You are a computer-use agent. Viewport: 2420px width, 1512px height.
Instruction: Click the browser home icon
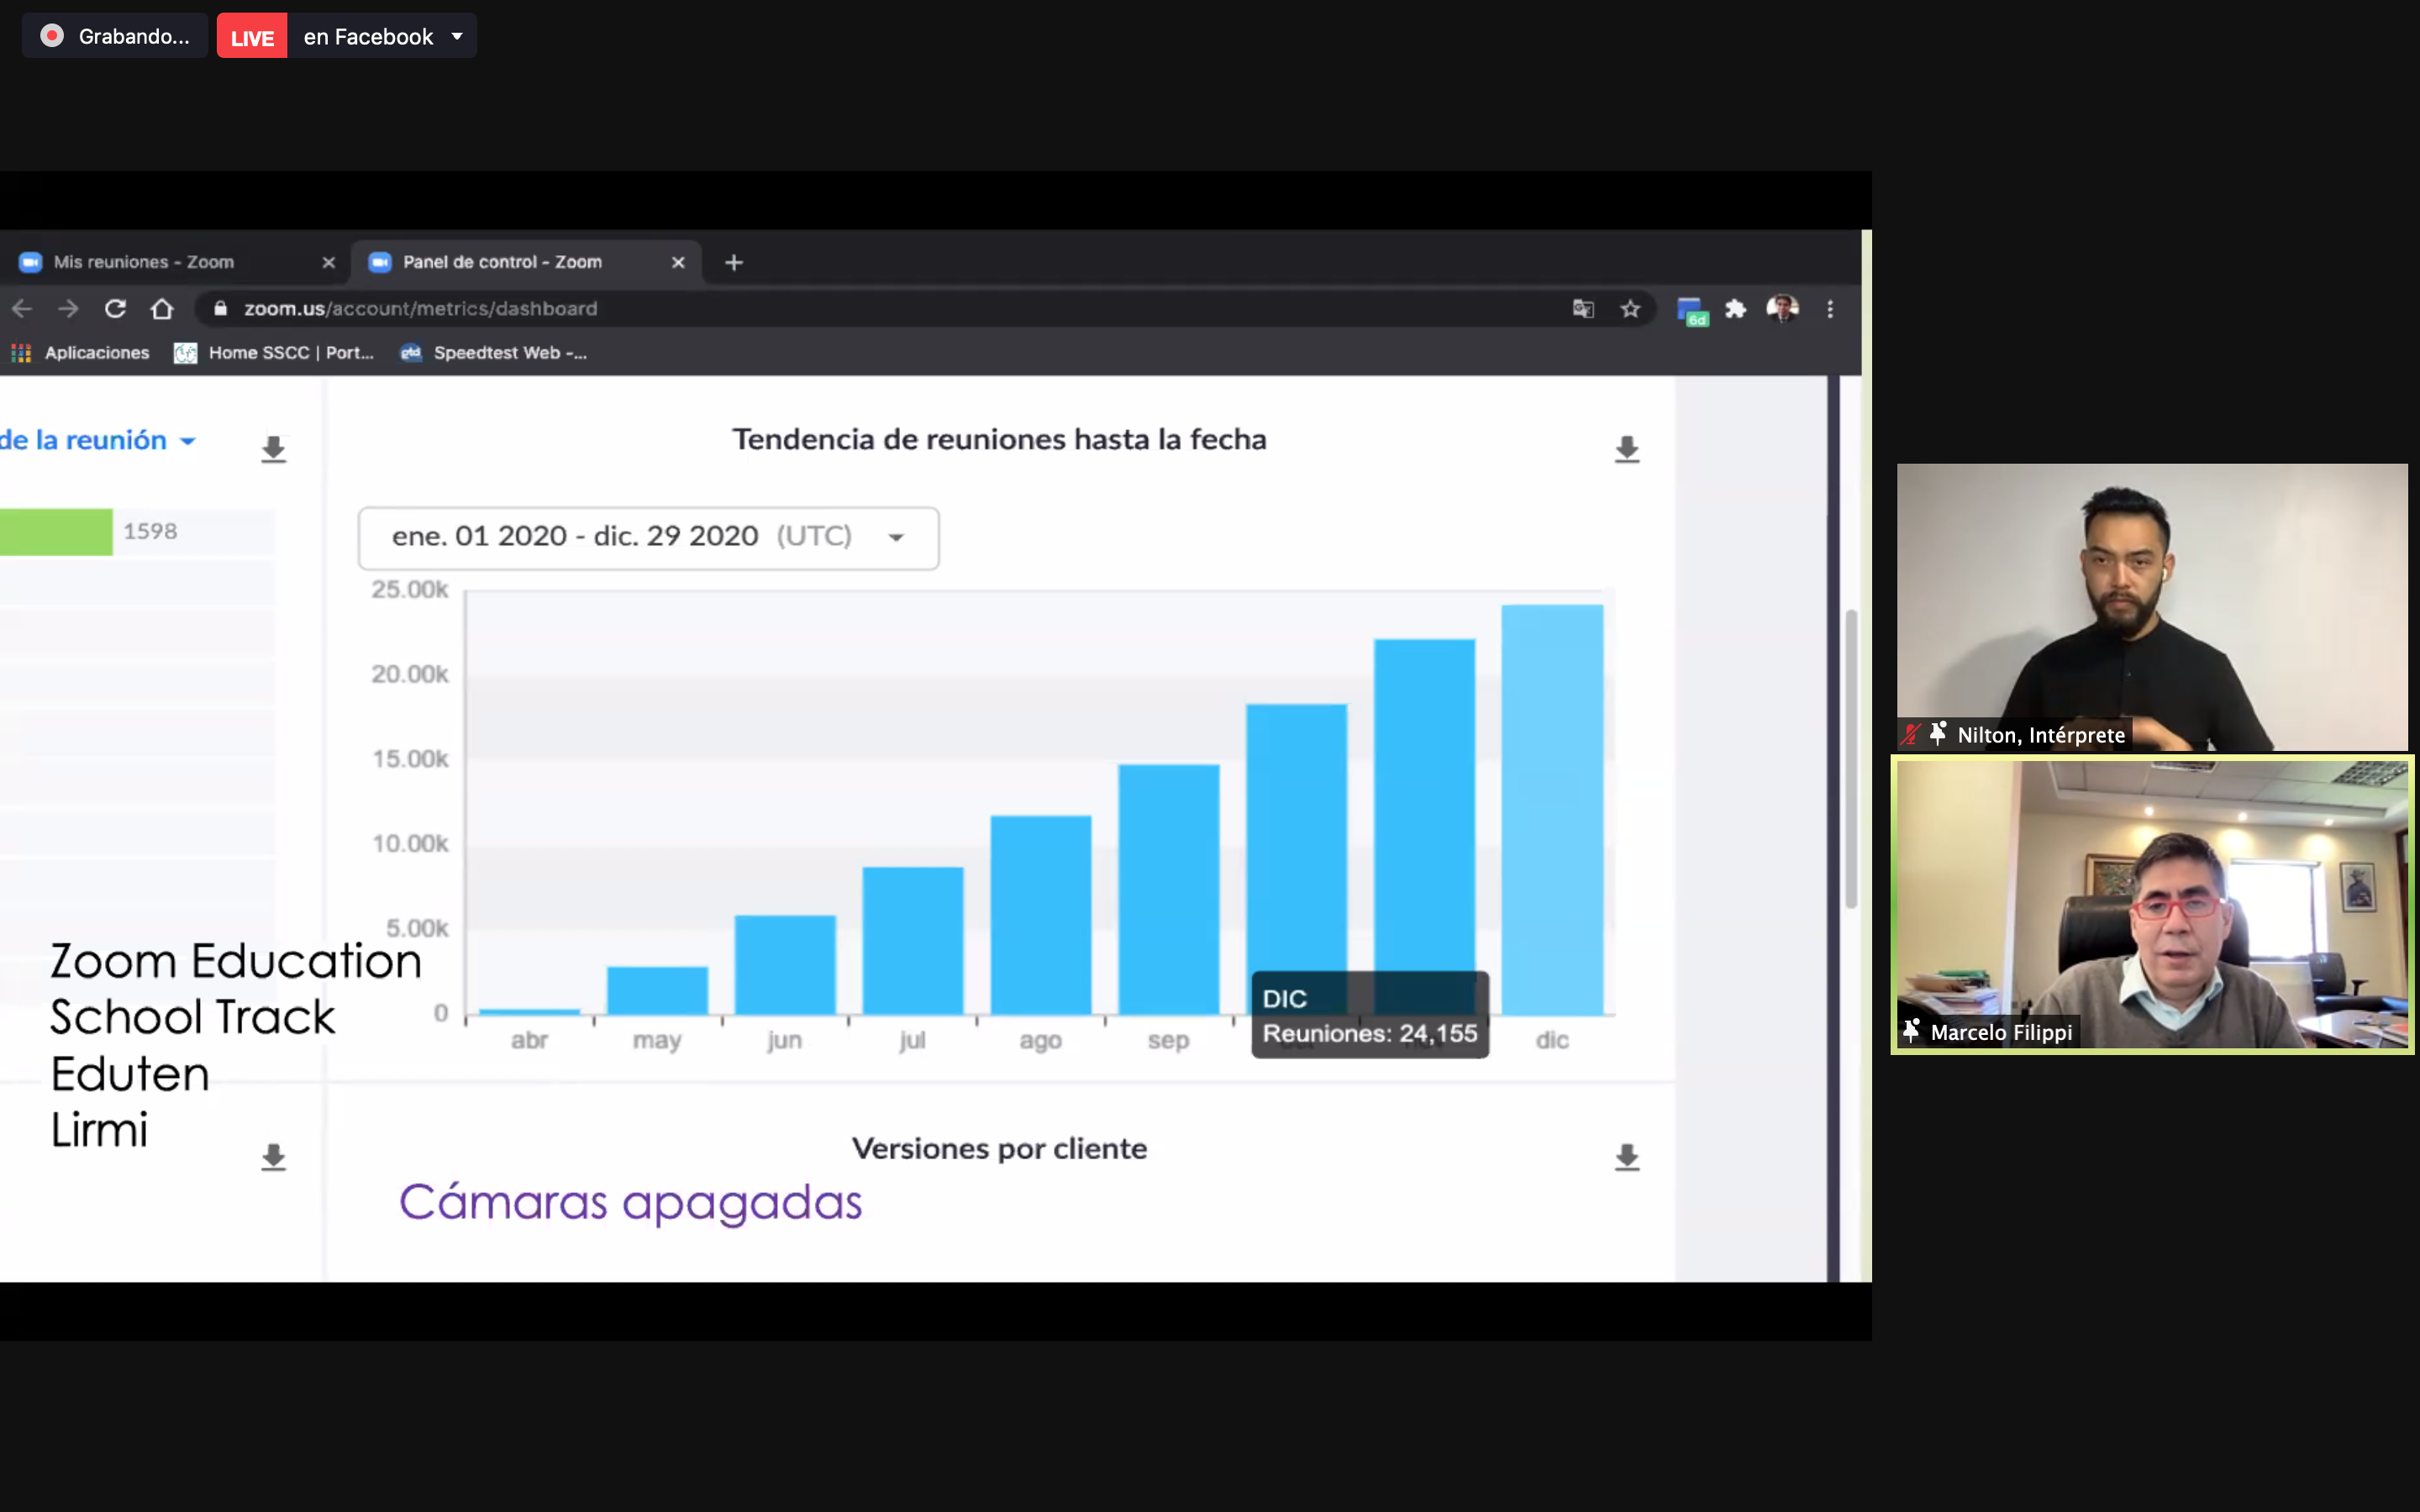(x=162, y=309)
